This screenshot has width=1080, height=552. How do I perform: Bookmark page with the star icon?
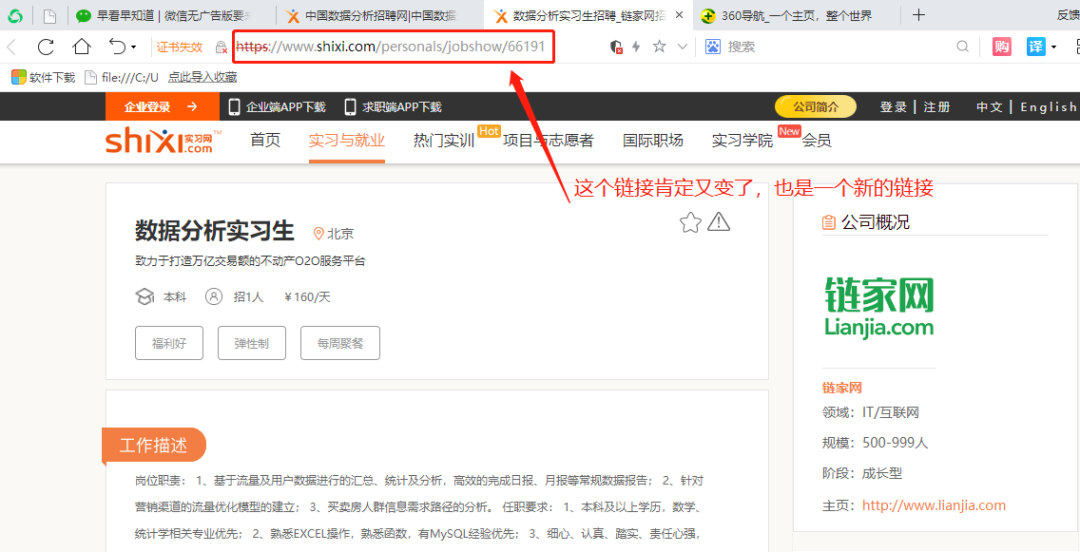pyautogui.click(x=659, y=47)
